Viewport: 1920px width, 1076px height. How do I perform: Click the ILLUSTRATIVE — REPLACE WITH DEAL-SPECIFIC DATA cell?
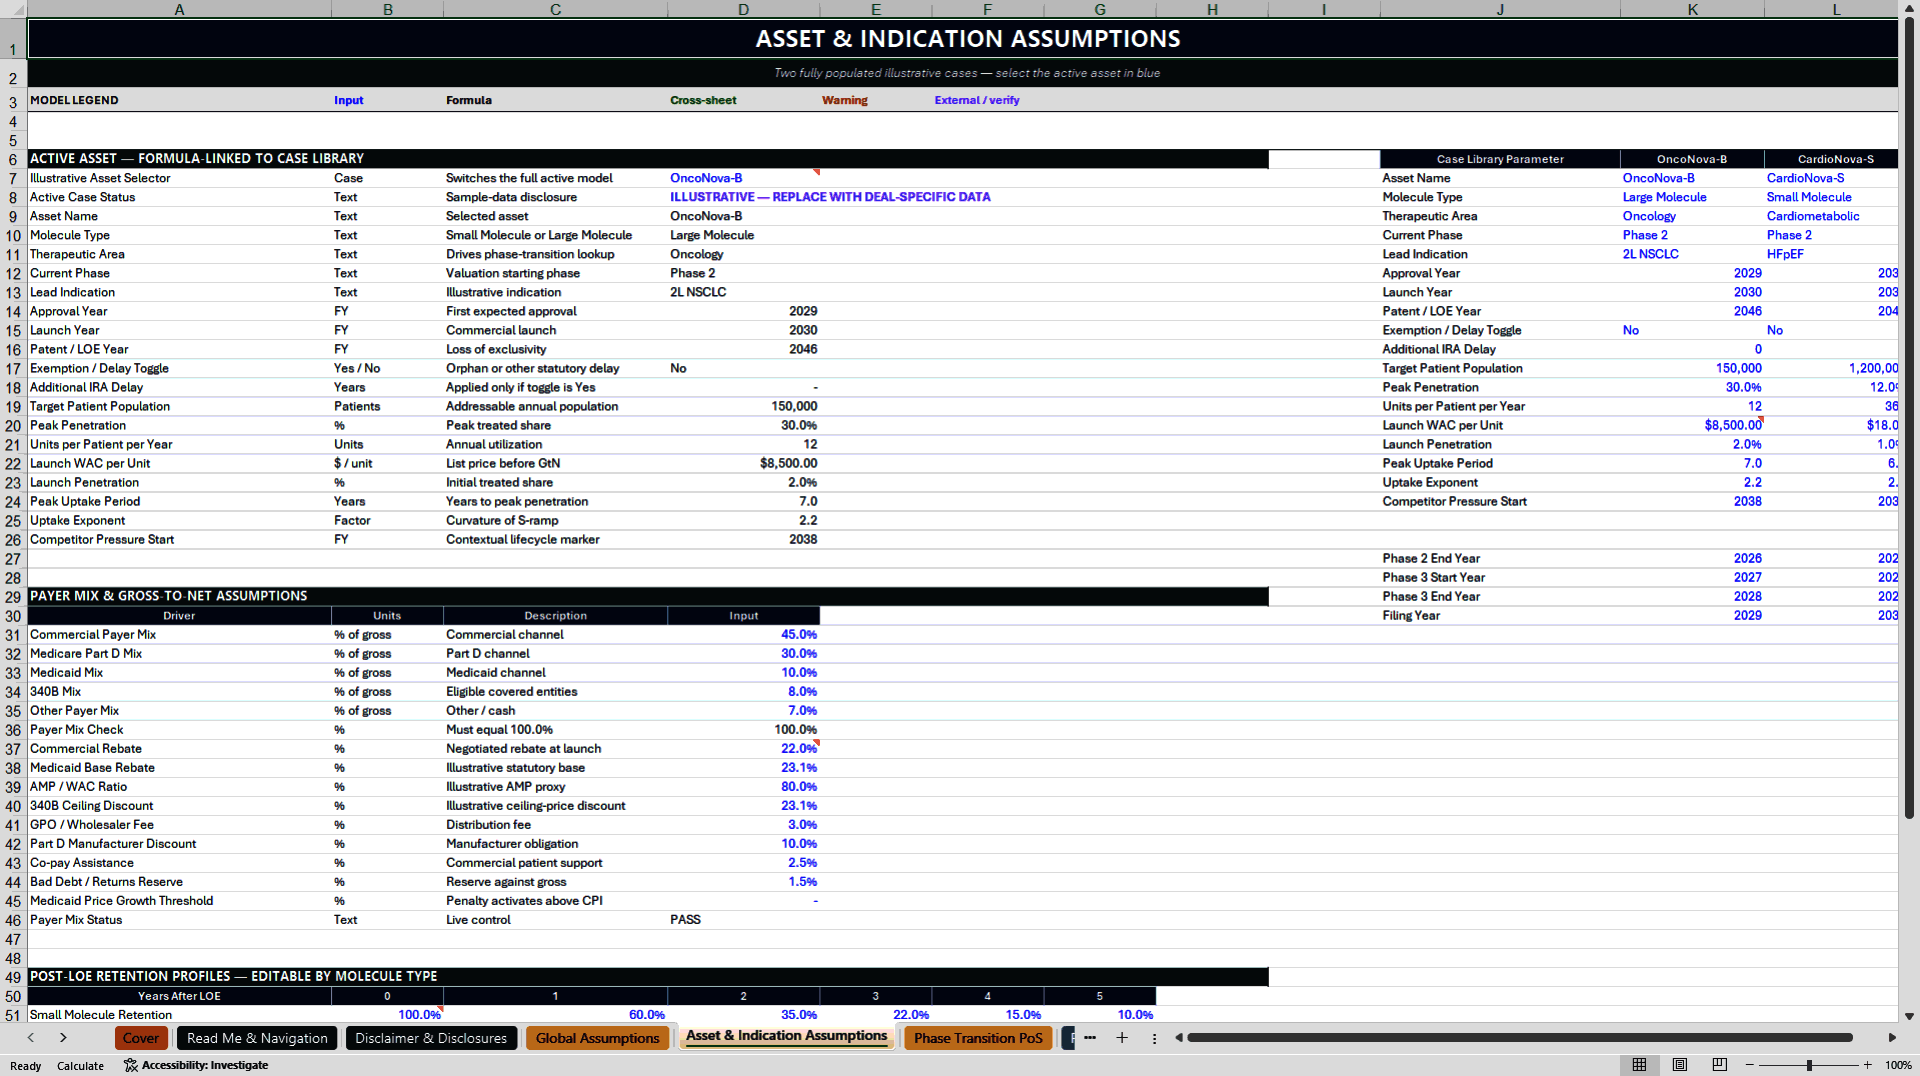click(830, 197)
